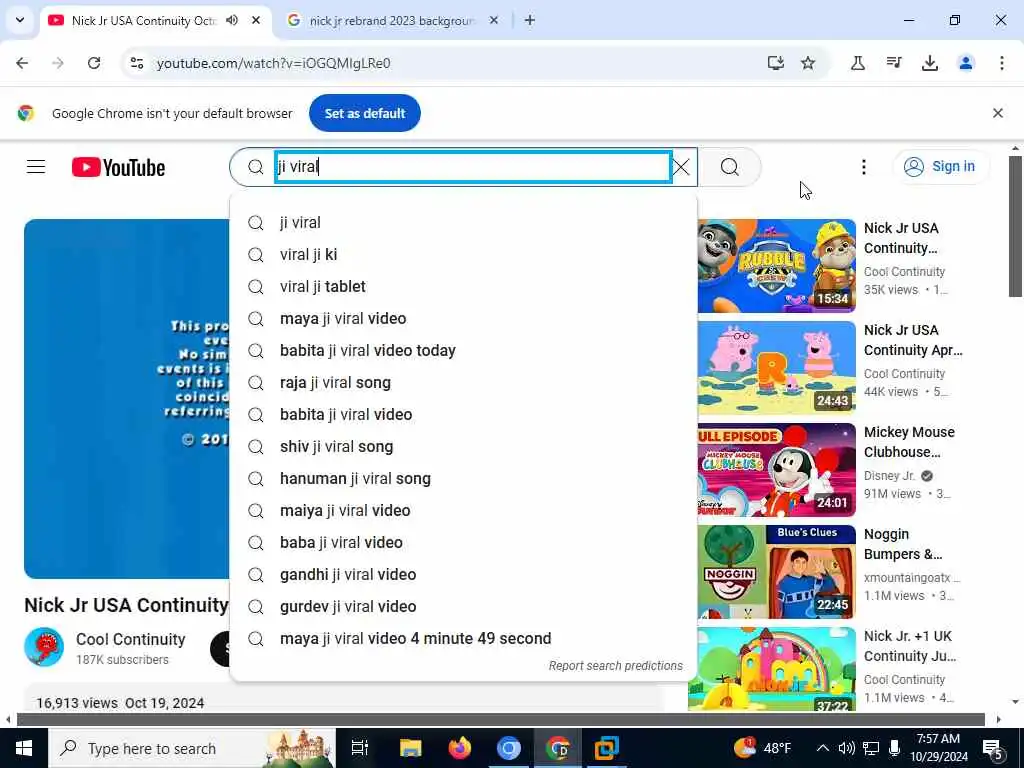The image size is (1024, 768).
Task: Choose 'baba ji viral video' suggestion
Action: coord(464,543)
